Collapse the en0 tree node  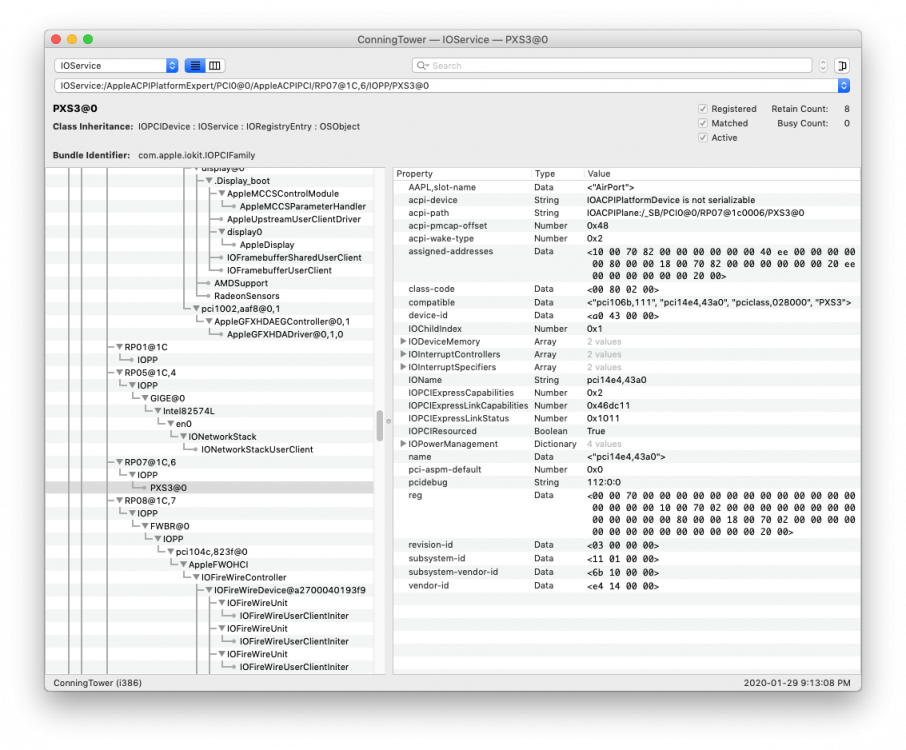click(x=170, y=424)
